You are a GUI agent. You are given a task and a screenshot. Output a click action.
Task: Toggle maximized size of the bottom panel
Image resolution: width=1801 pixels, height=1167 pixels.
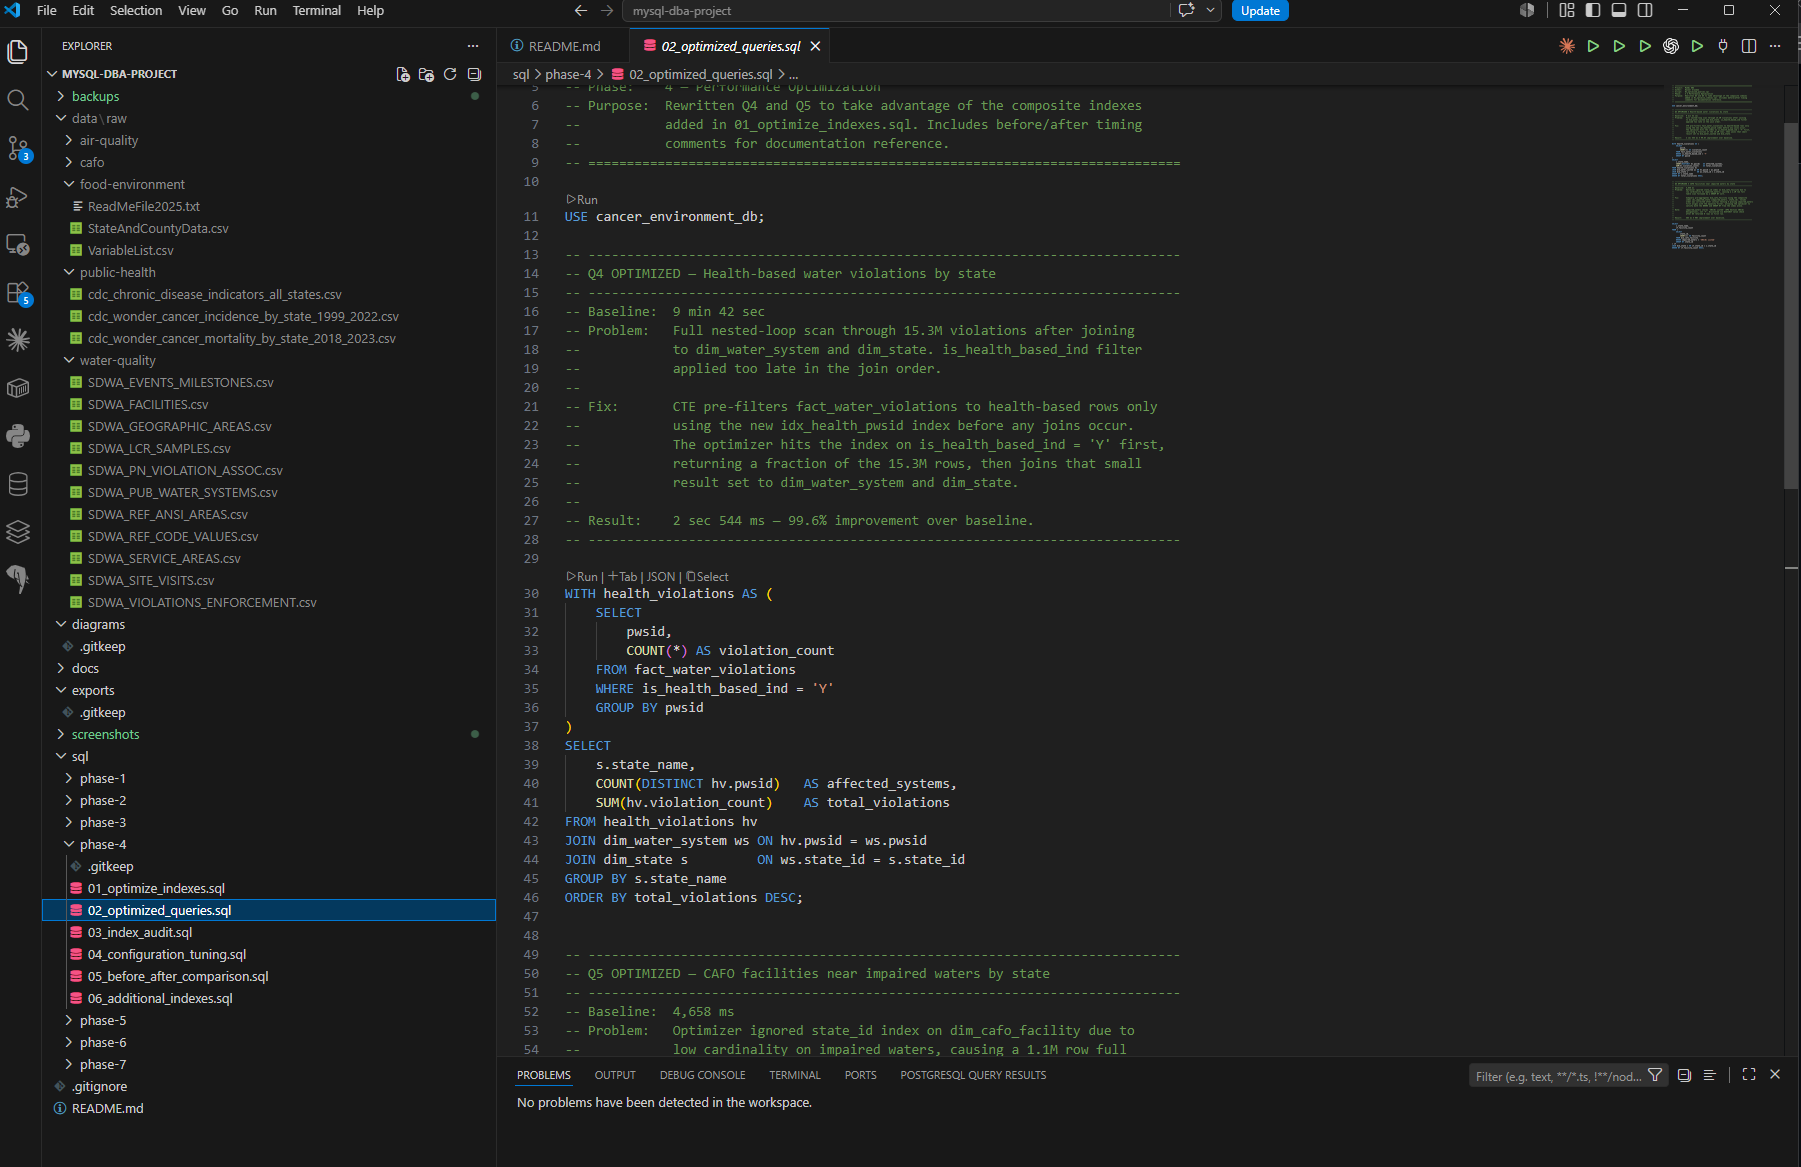point(1749,1074)
